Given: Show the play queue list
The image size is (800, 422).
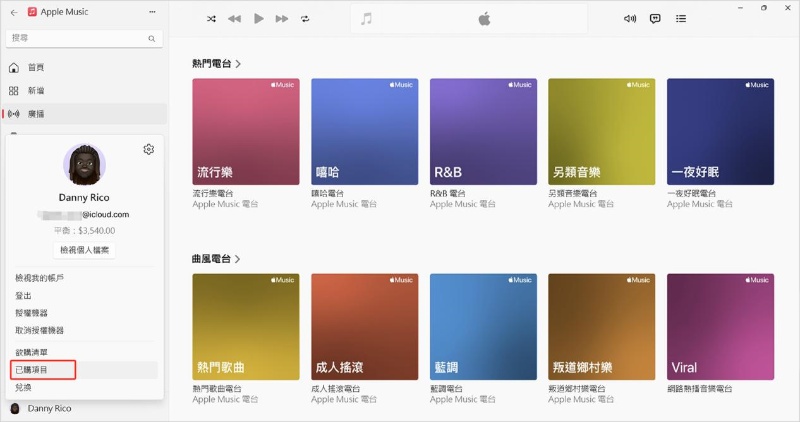Looking at the screenshot, I should click(681, 19).
